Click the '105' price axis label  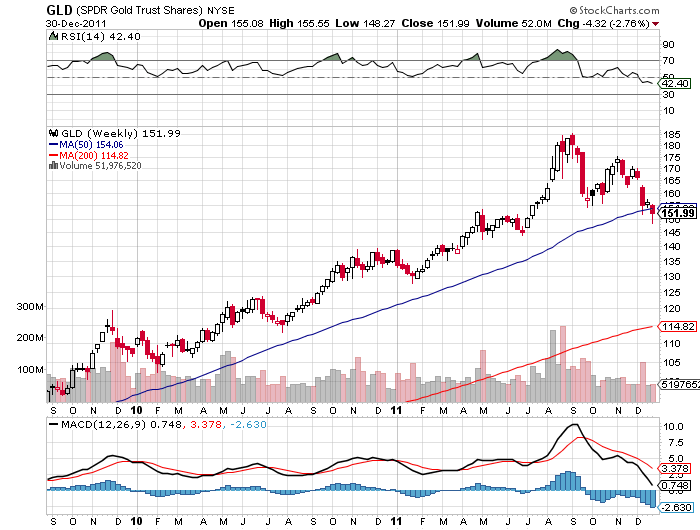click(671, 363)
